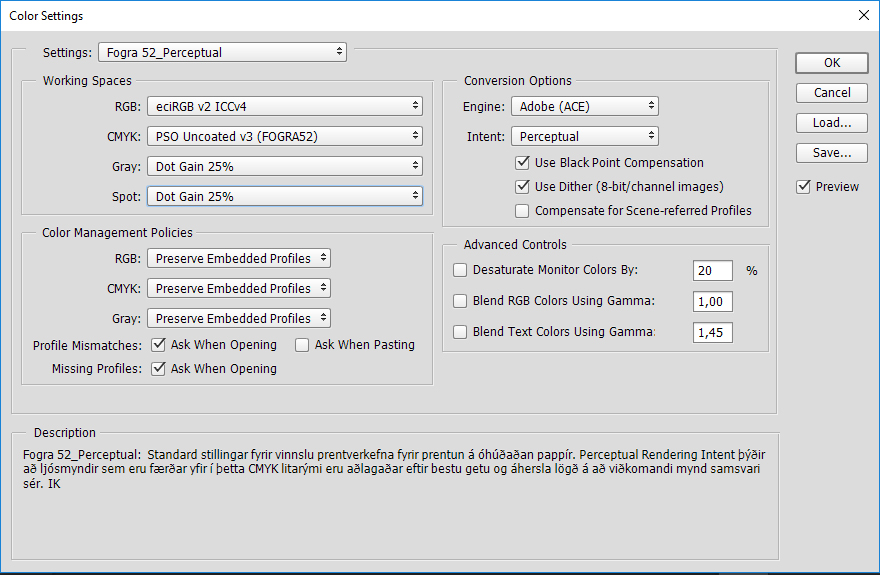Open the RGB color management policy dropdown
Screen dimensions: 880x575
coord(238,258)
